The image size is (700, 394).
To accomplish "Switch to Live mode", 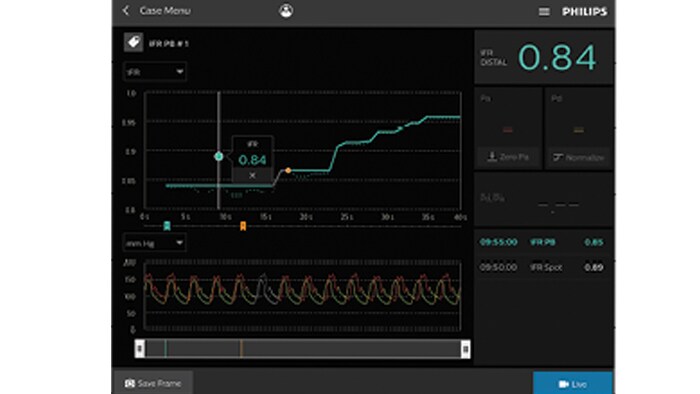I will point(573,384).
